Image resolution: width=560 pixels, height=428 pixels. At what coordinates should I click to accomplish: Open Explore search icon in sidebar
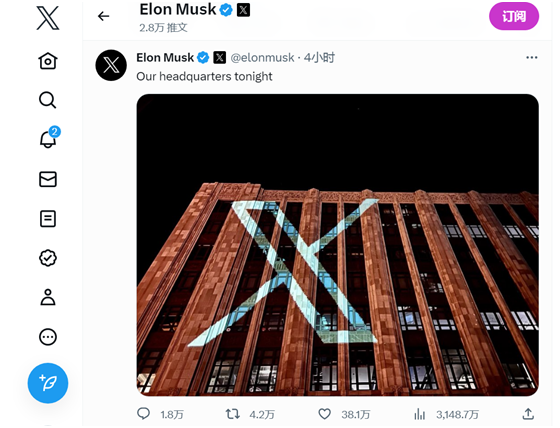[48, 100]
